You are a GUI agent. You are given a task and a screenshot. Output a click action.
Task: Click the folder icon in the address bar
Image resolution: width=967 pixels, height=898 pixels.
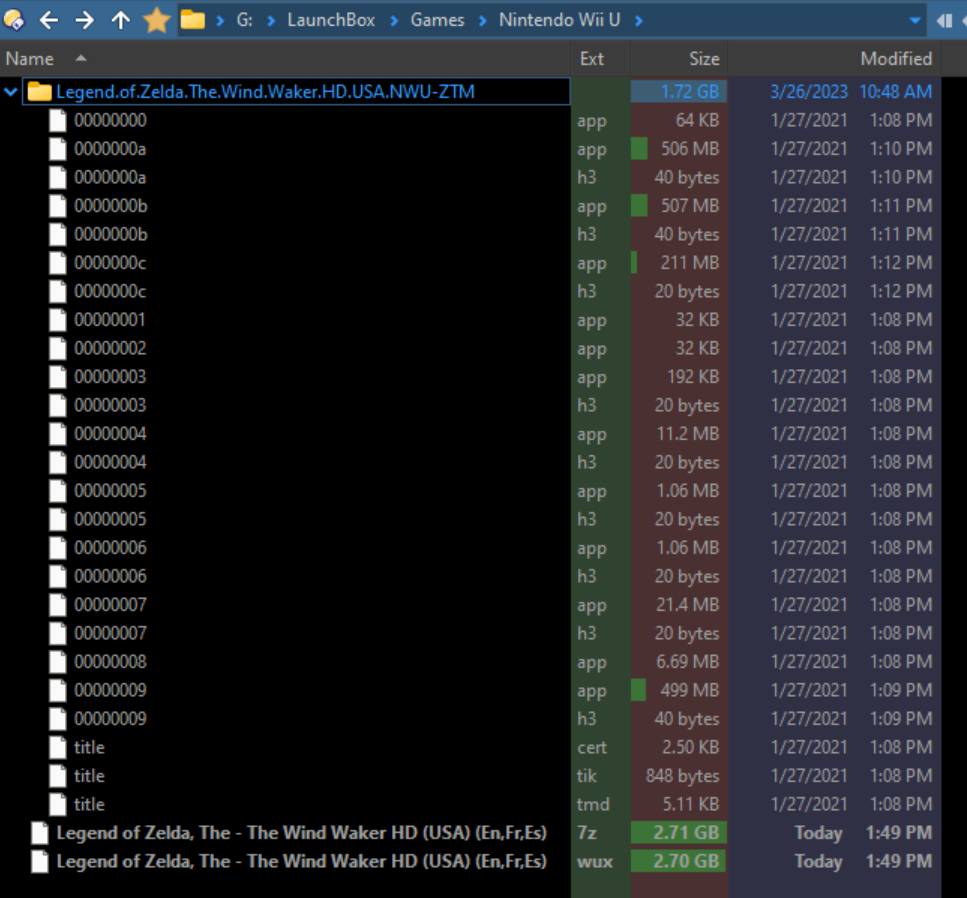[x=192, y=20]
